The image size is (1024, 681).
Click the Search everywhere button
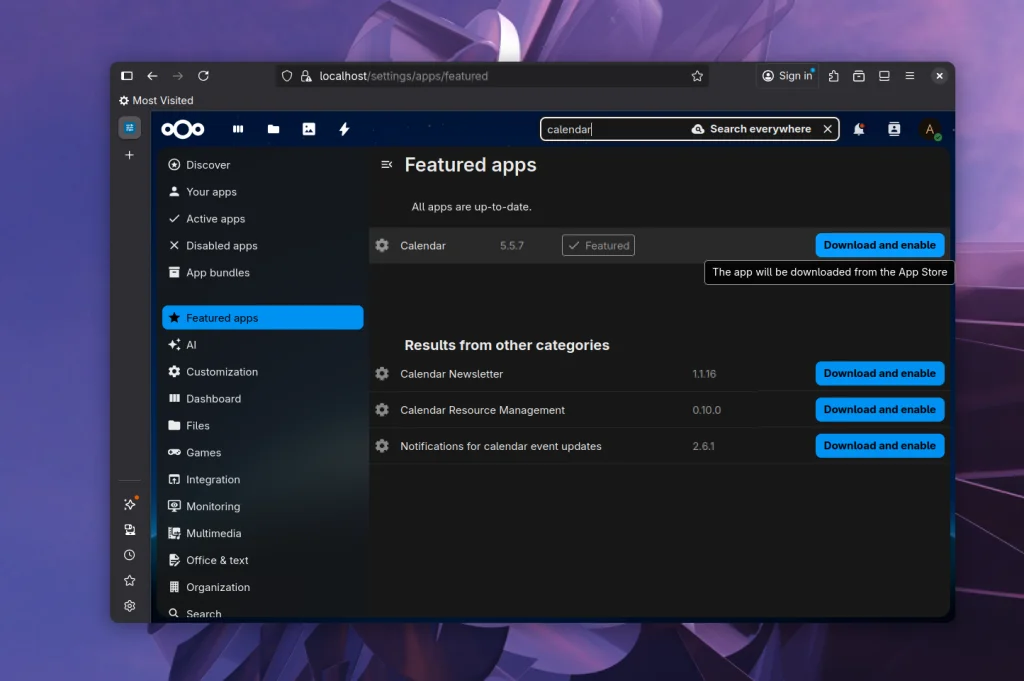coord(751,129)
